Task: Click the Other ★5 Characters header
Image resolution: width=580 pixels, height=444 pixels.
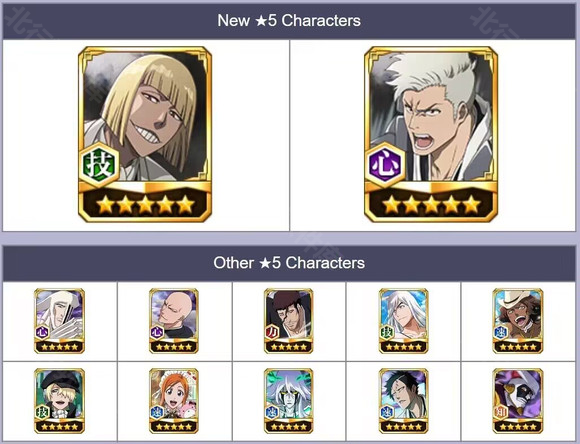Action: [289, 263]
